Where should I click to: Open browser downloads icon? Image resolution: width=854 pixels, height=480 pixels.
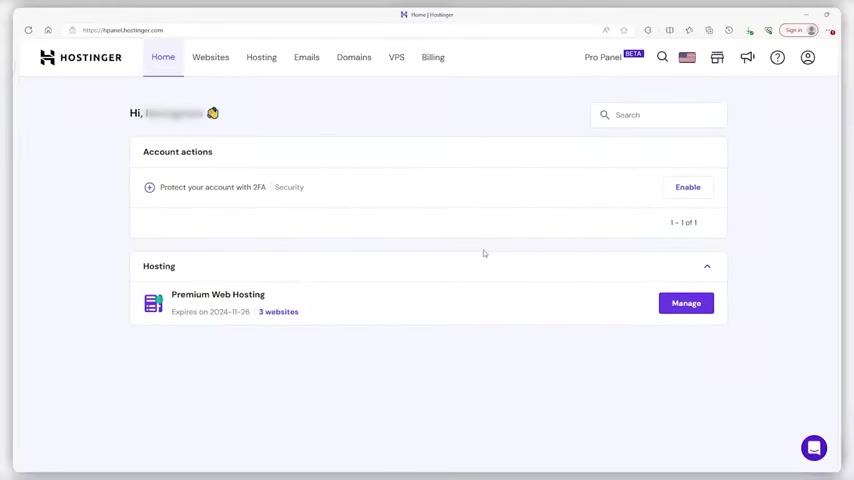tap(749, 31)
